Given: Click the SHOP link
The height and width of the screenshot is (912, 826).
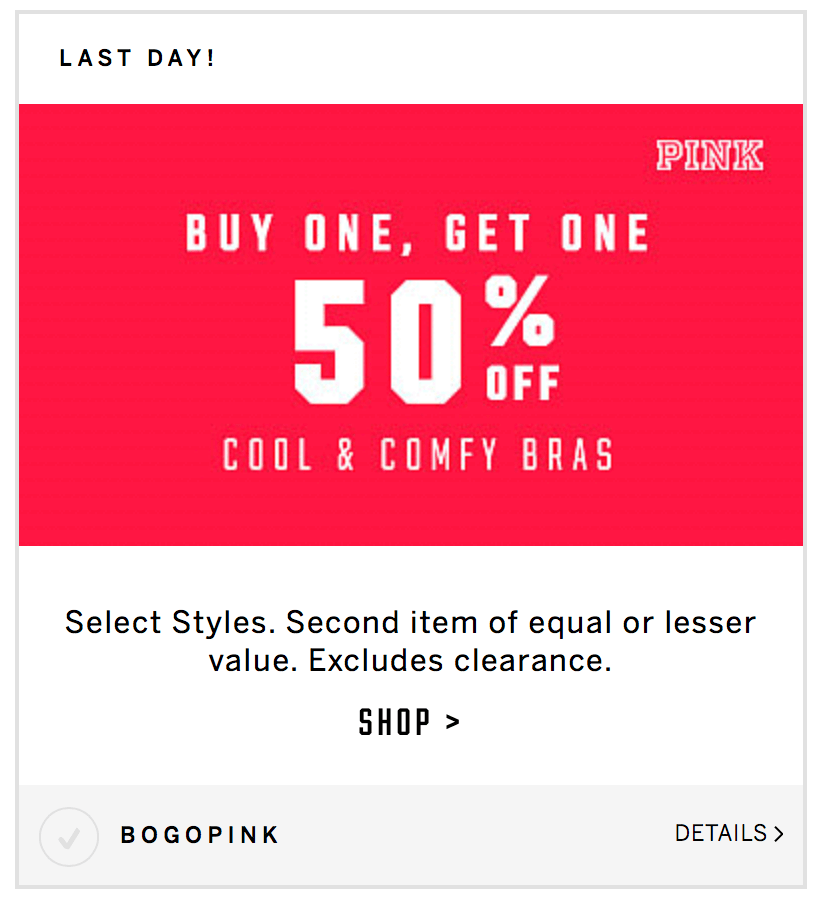Looking at the screenshot, I should click(409, 722).
